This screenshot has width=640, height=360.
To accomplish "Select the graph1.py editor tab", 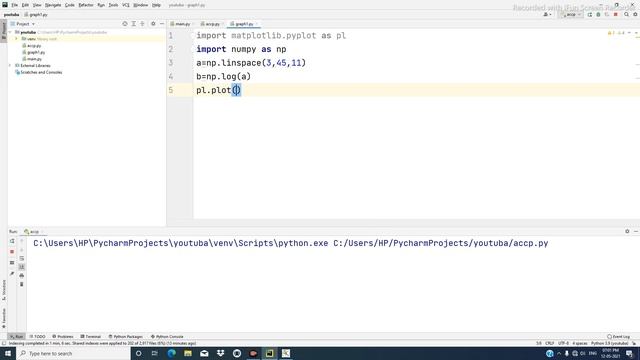I will click(244, 24).
